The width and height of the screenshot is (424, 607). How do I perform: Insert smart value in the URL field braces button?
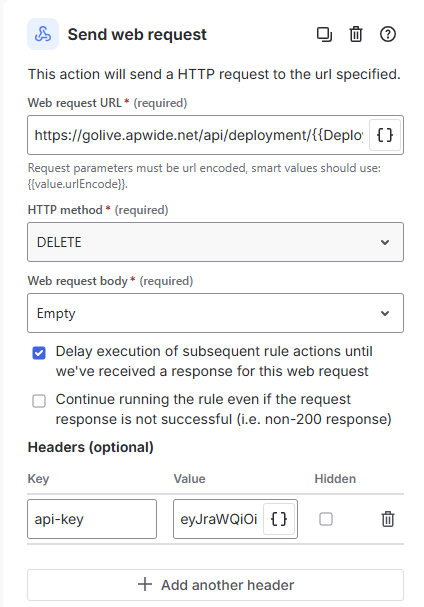pyautogui.click(x=385, y=135)
